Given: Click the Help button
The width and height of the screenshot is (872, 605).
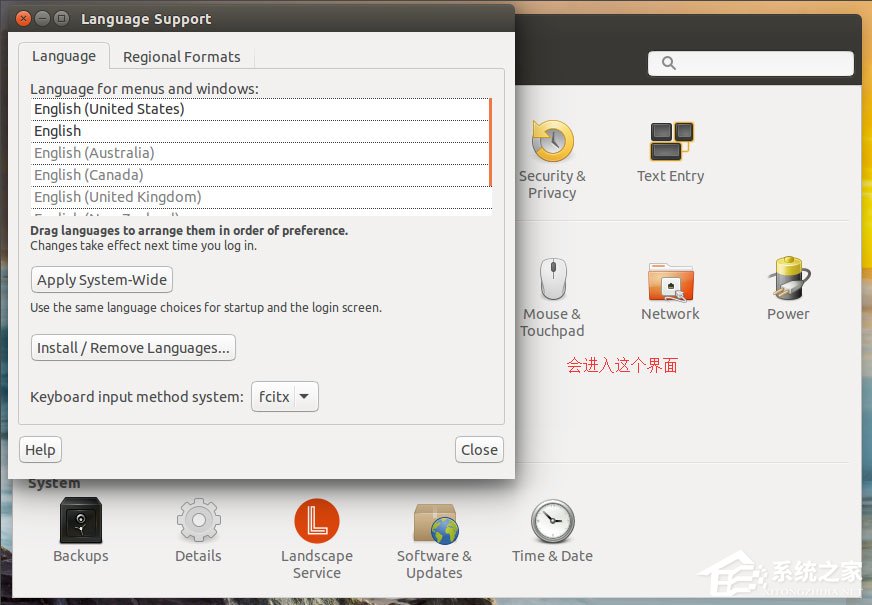Looking at the screenshot, I should 40,450.
